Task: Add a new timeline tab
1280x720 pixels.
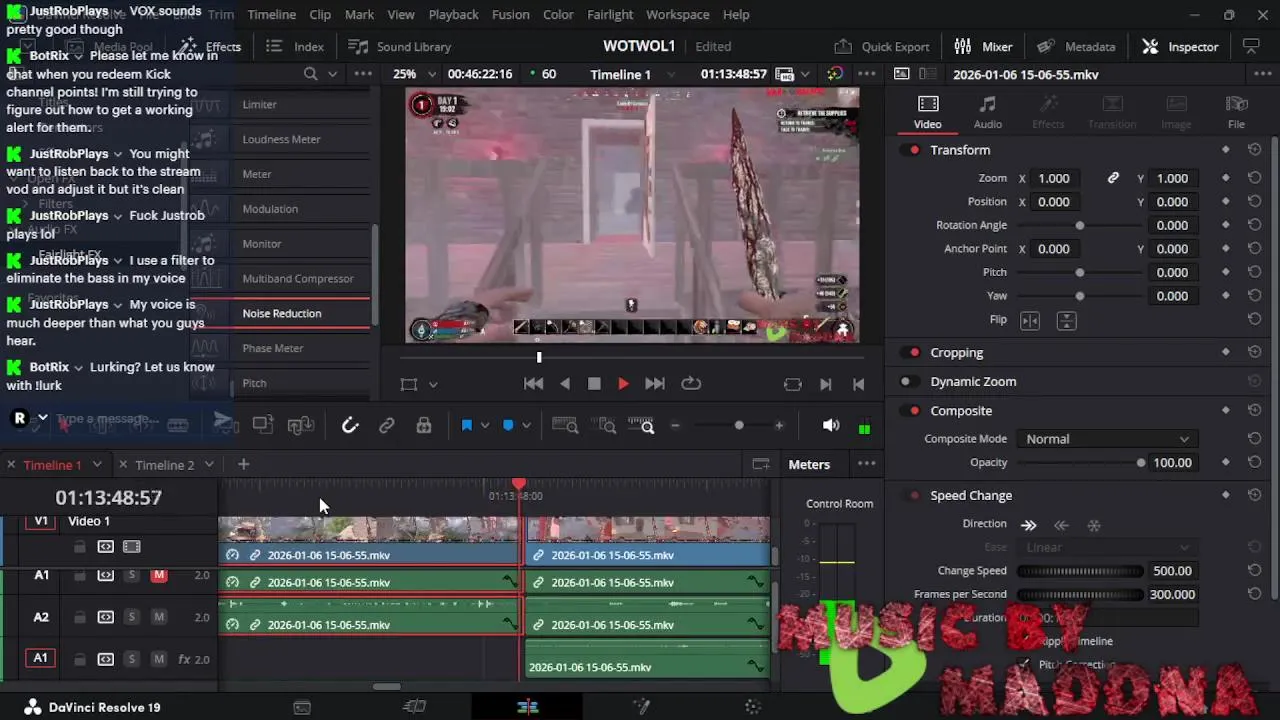Action: pyautogui.click(x=243, y=464)
